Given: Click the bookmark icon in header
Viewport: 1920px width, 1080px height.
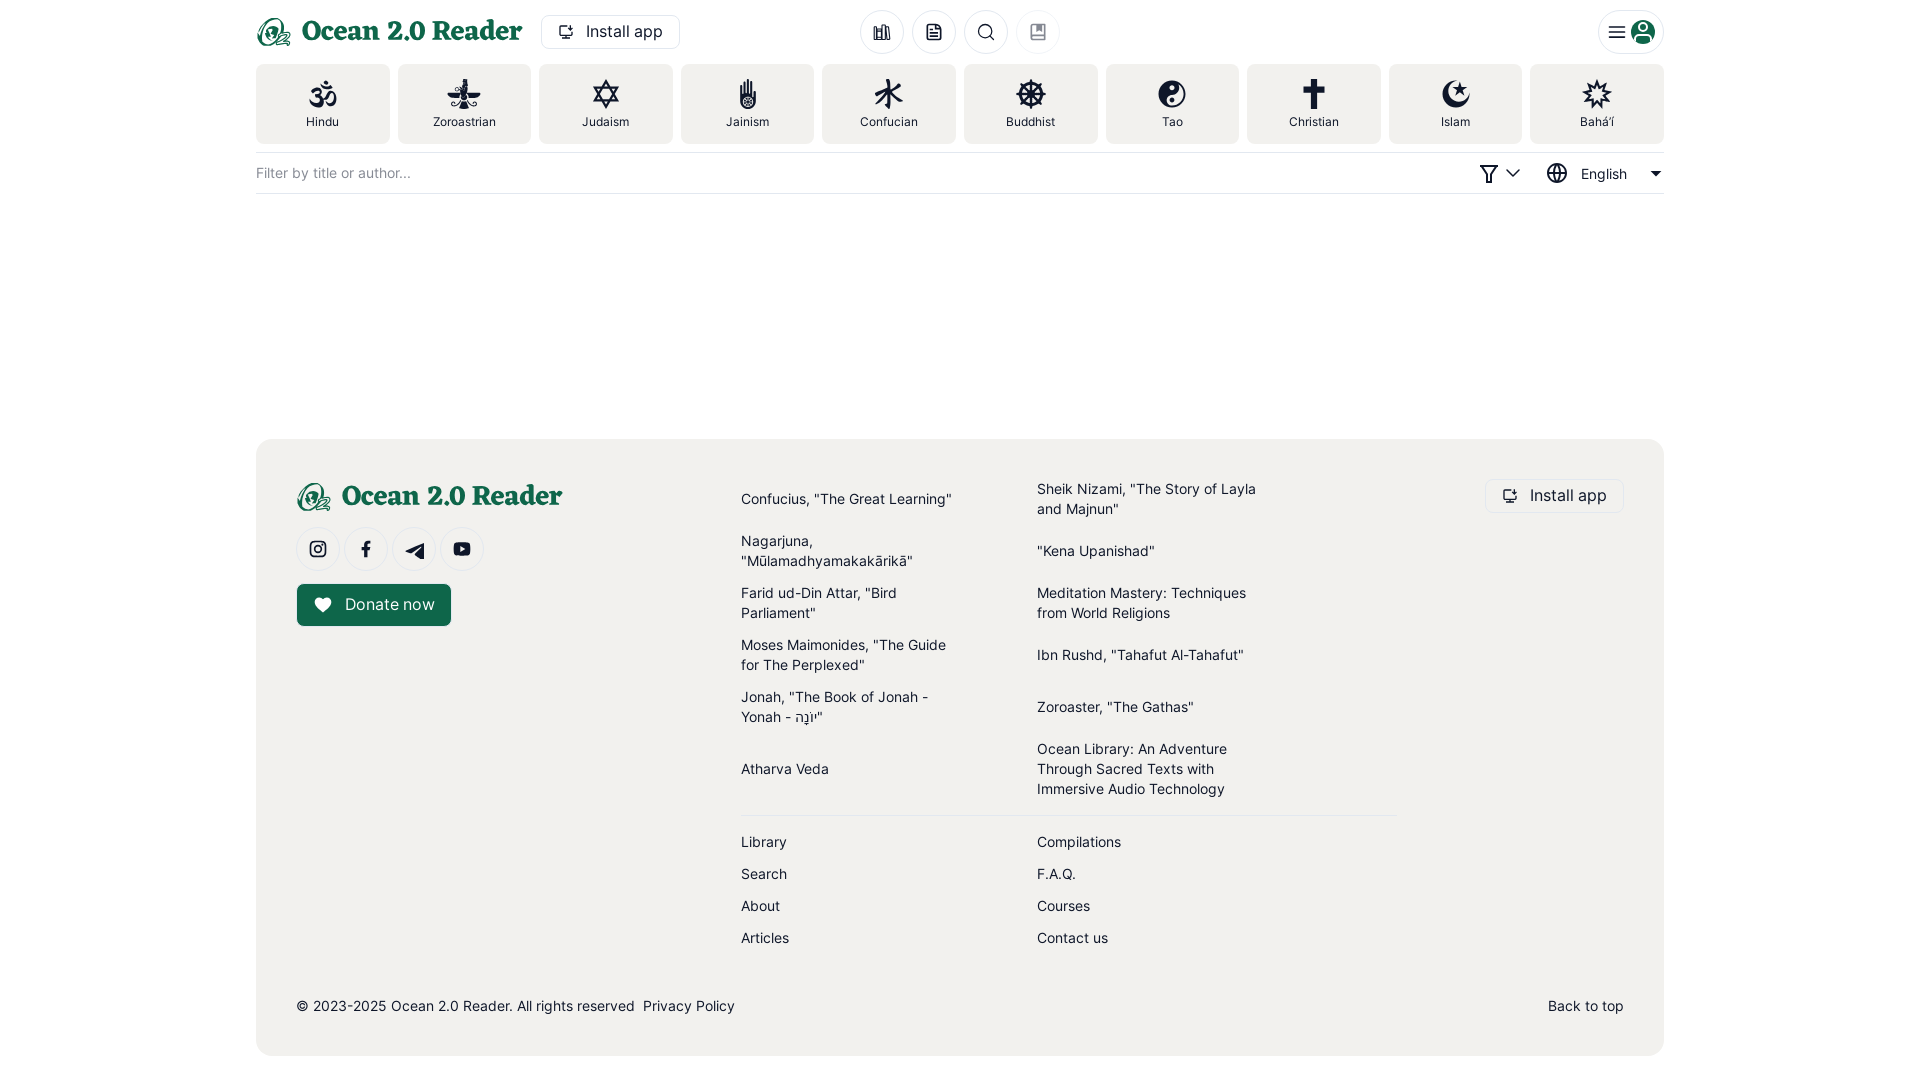Looking at the screenshot, I should point(1038,32).
